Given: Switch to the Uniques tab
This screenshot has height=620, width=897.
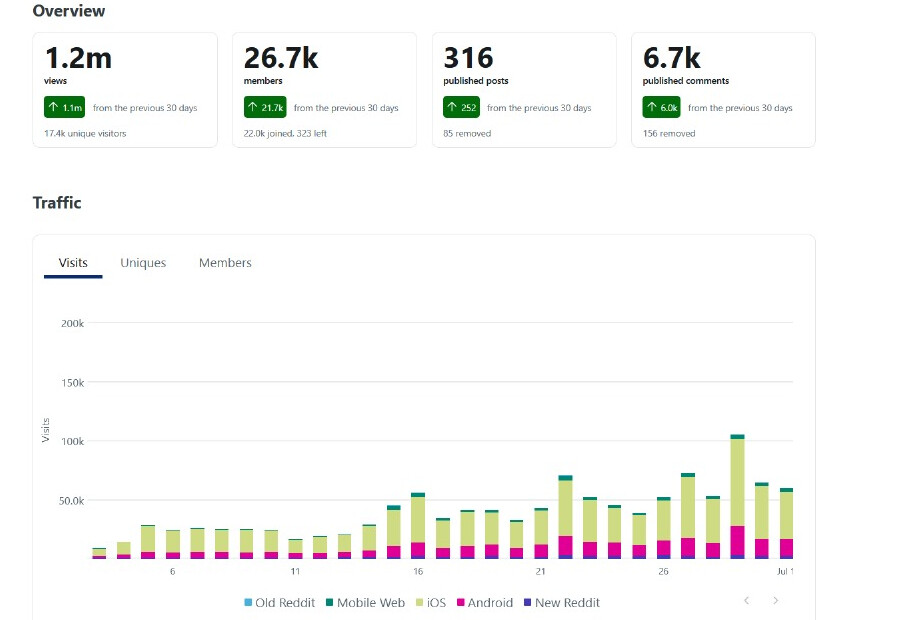Looking at the screenshot, I should [143, 263].
